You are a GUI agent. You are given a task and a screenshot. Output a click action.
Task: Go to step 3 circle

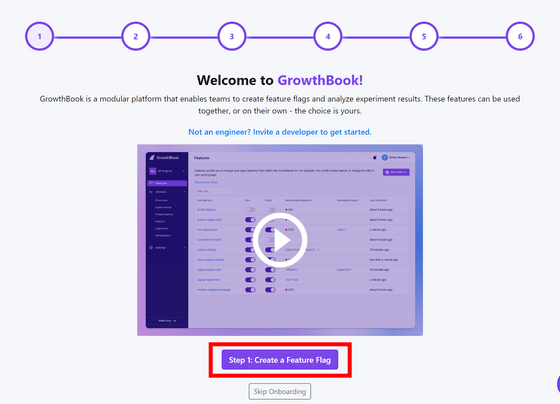[x=232, y=36]
